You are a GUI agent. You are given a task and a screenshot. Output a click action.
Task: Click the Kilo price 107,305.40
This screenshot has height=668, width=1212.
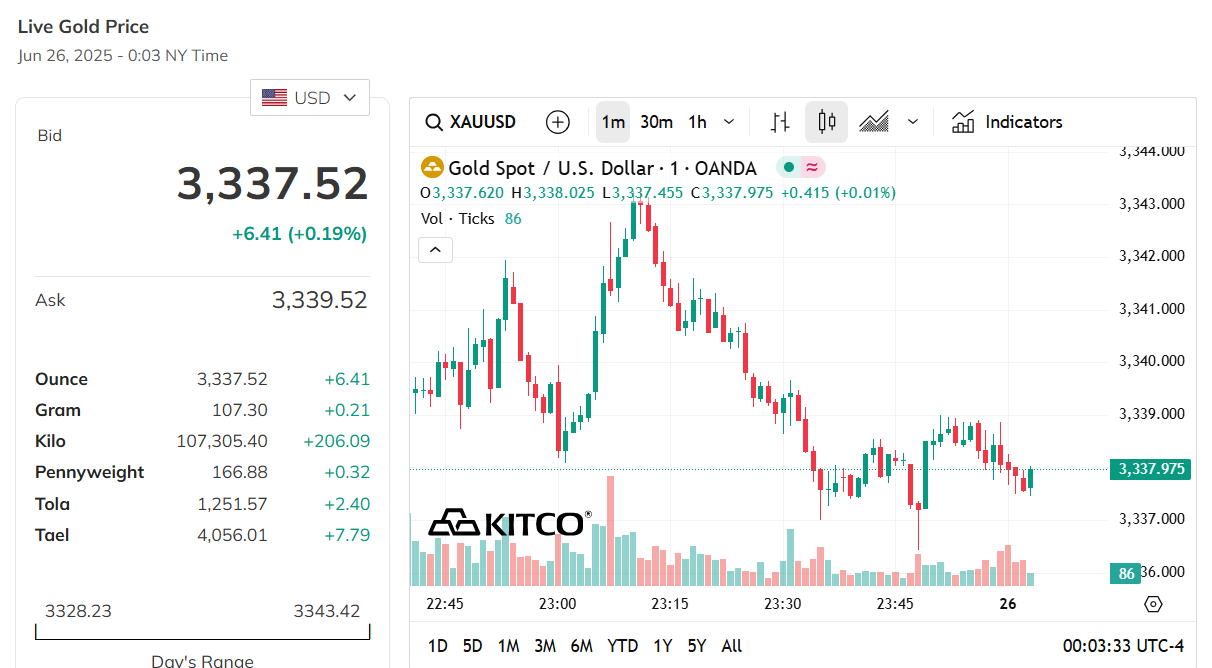point(222,441)
